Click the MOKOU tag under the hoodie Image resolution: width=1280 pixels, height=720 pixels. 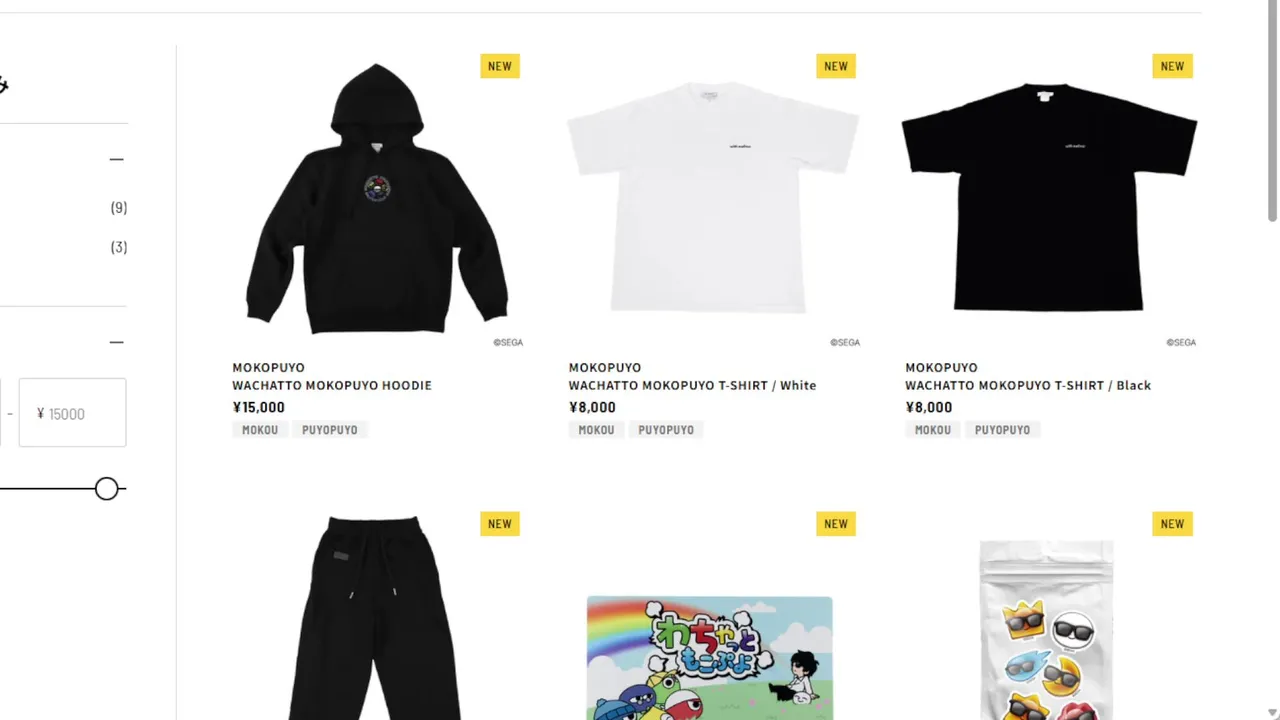pos(260,430)
